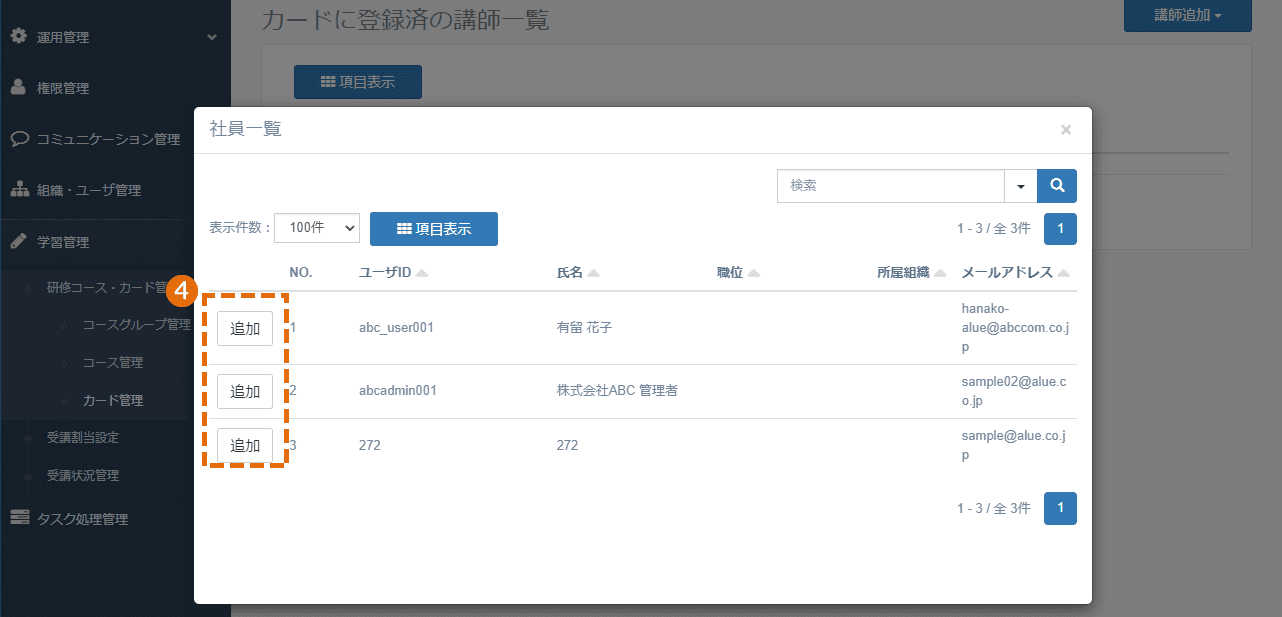Click pencil icon beside 学習管理
The image size is (1282, 617).
pyautogui.click(x=18, y=242)
